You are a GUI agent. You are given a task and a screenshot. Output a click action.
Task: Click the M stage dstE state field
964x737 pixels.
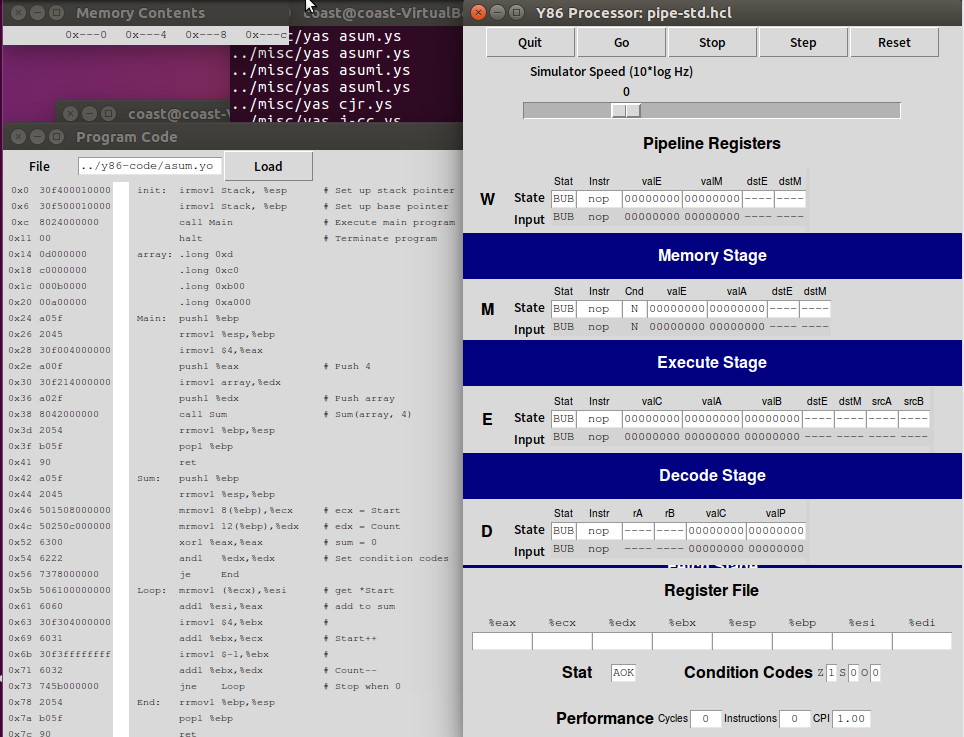click(782, 309)
